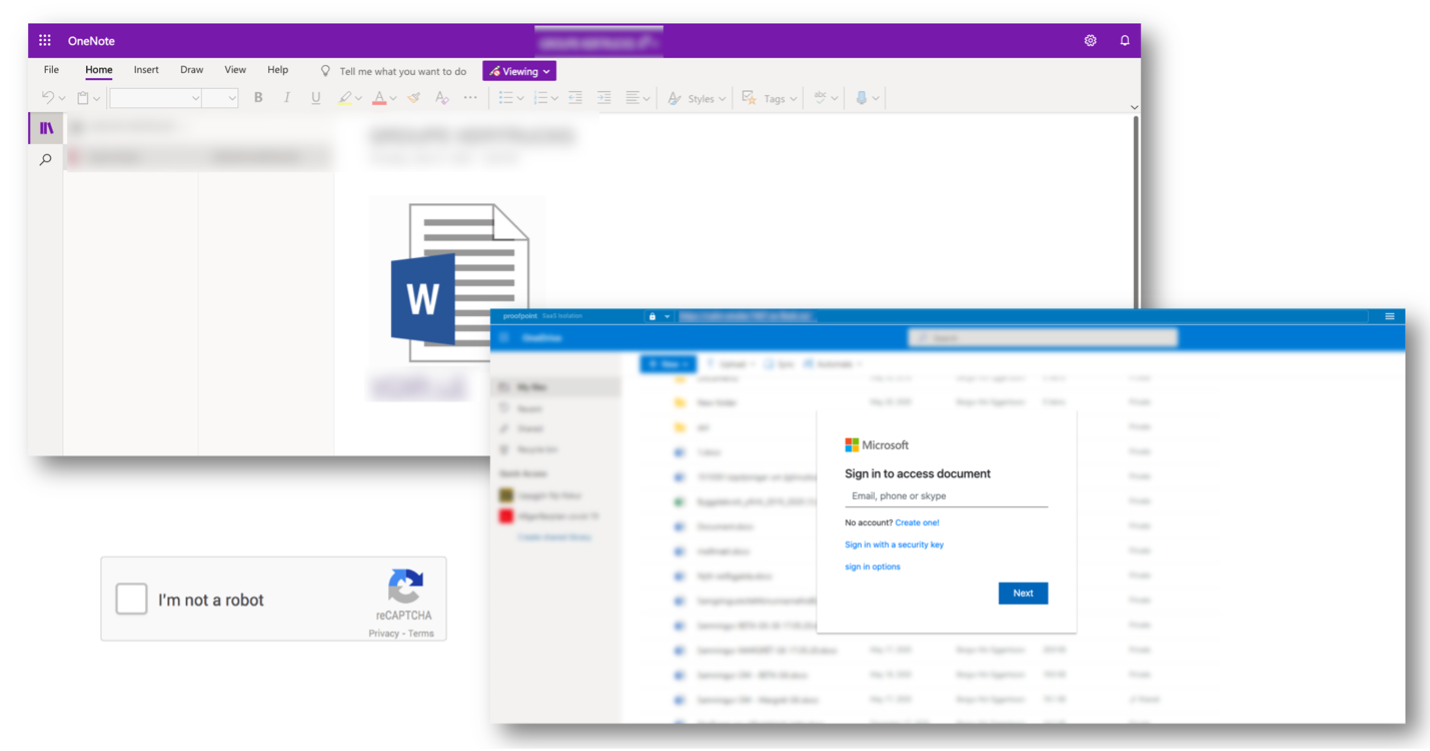Open the Undo dropdown arrow
The image size is (1430, 751).
(62, 99)
